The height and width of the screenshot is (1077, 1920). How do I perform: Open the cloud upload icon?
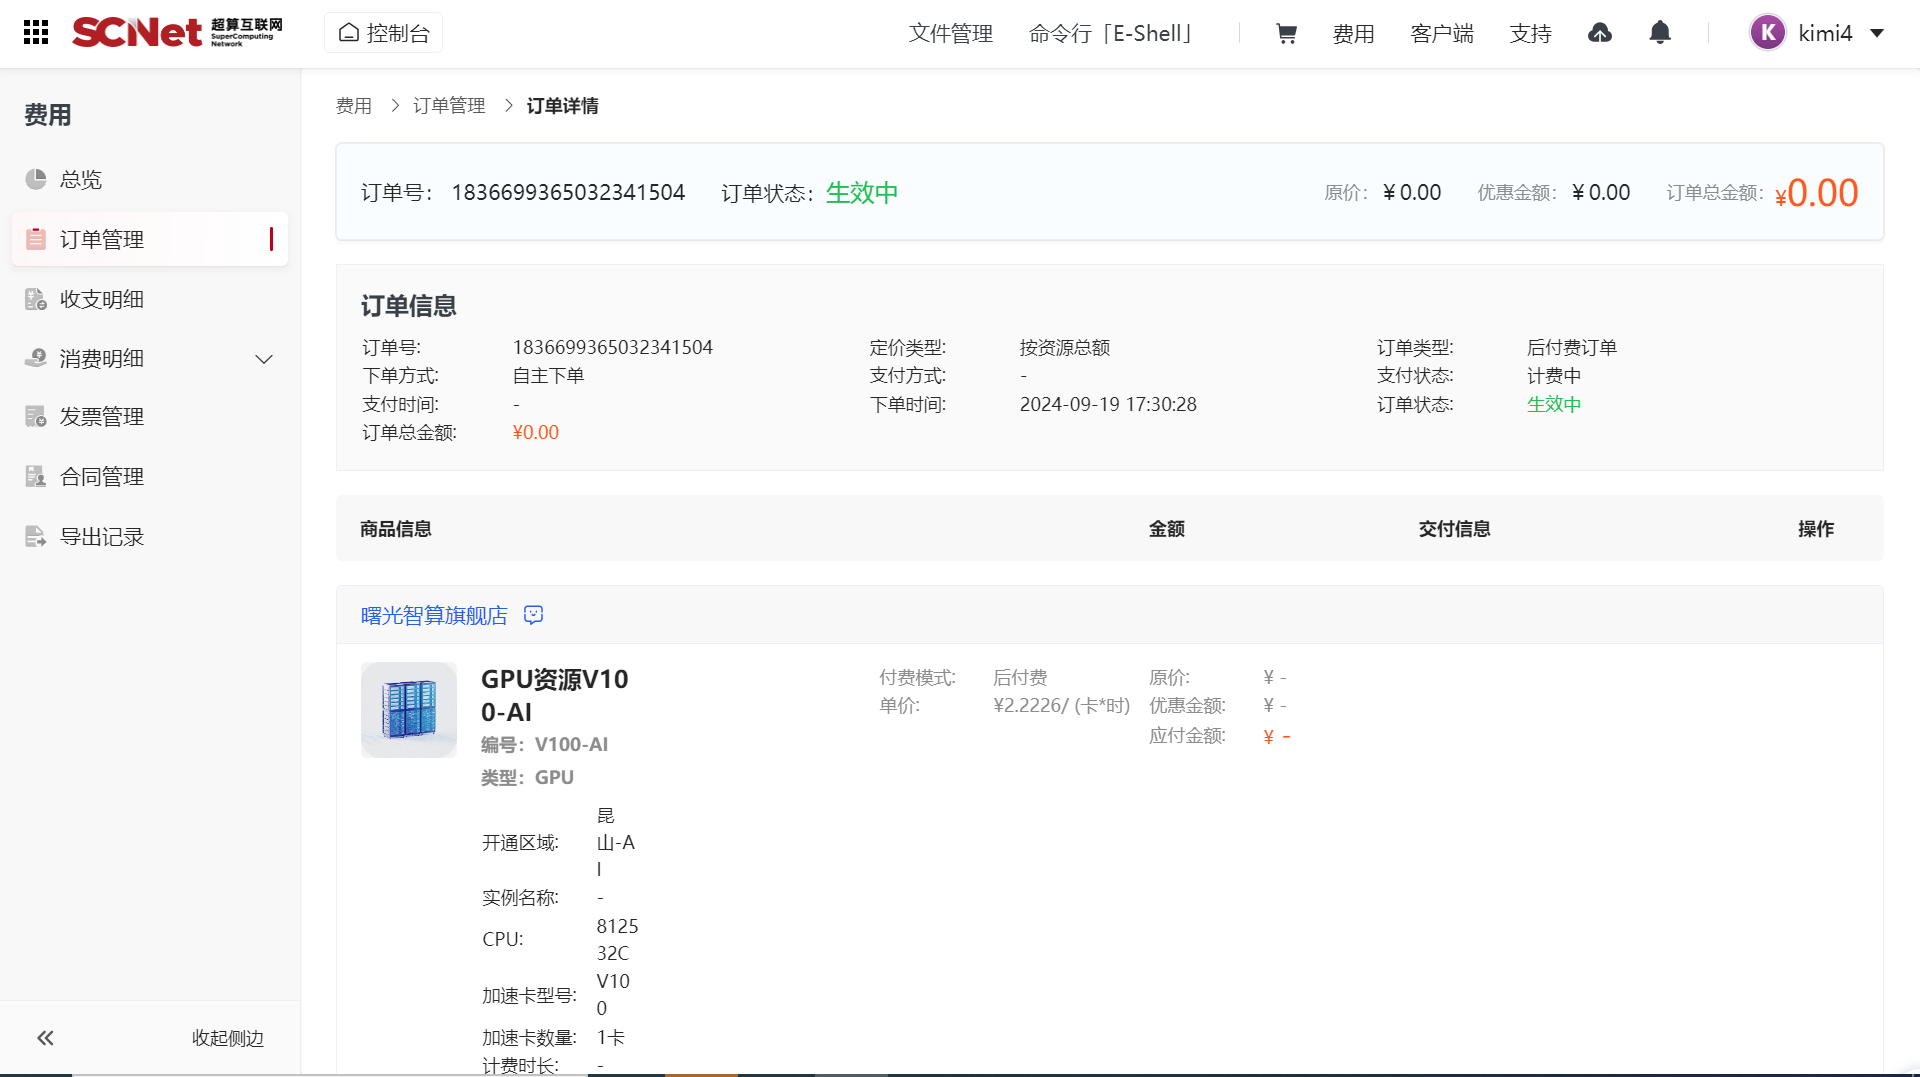tap(1600, 33)
